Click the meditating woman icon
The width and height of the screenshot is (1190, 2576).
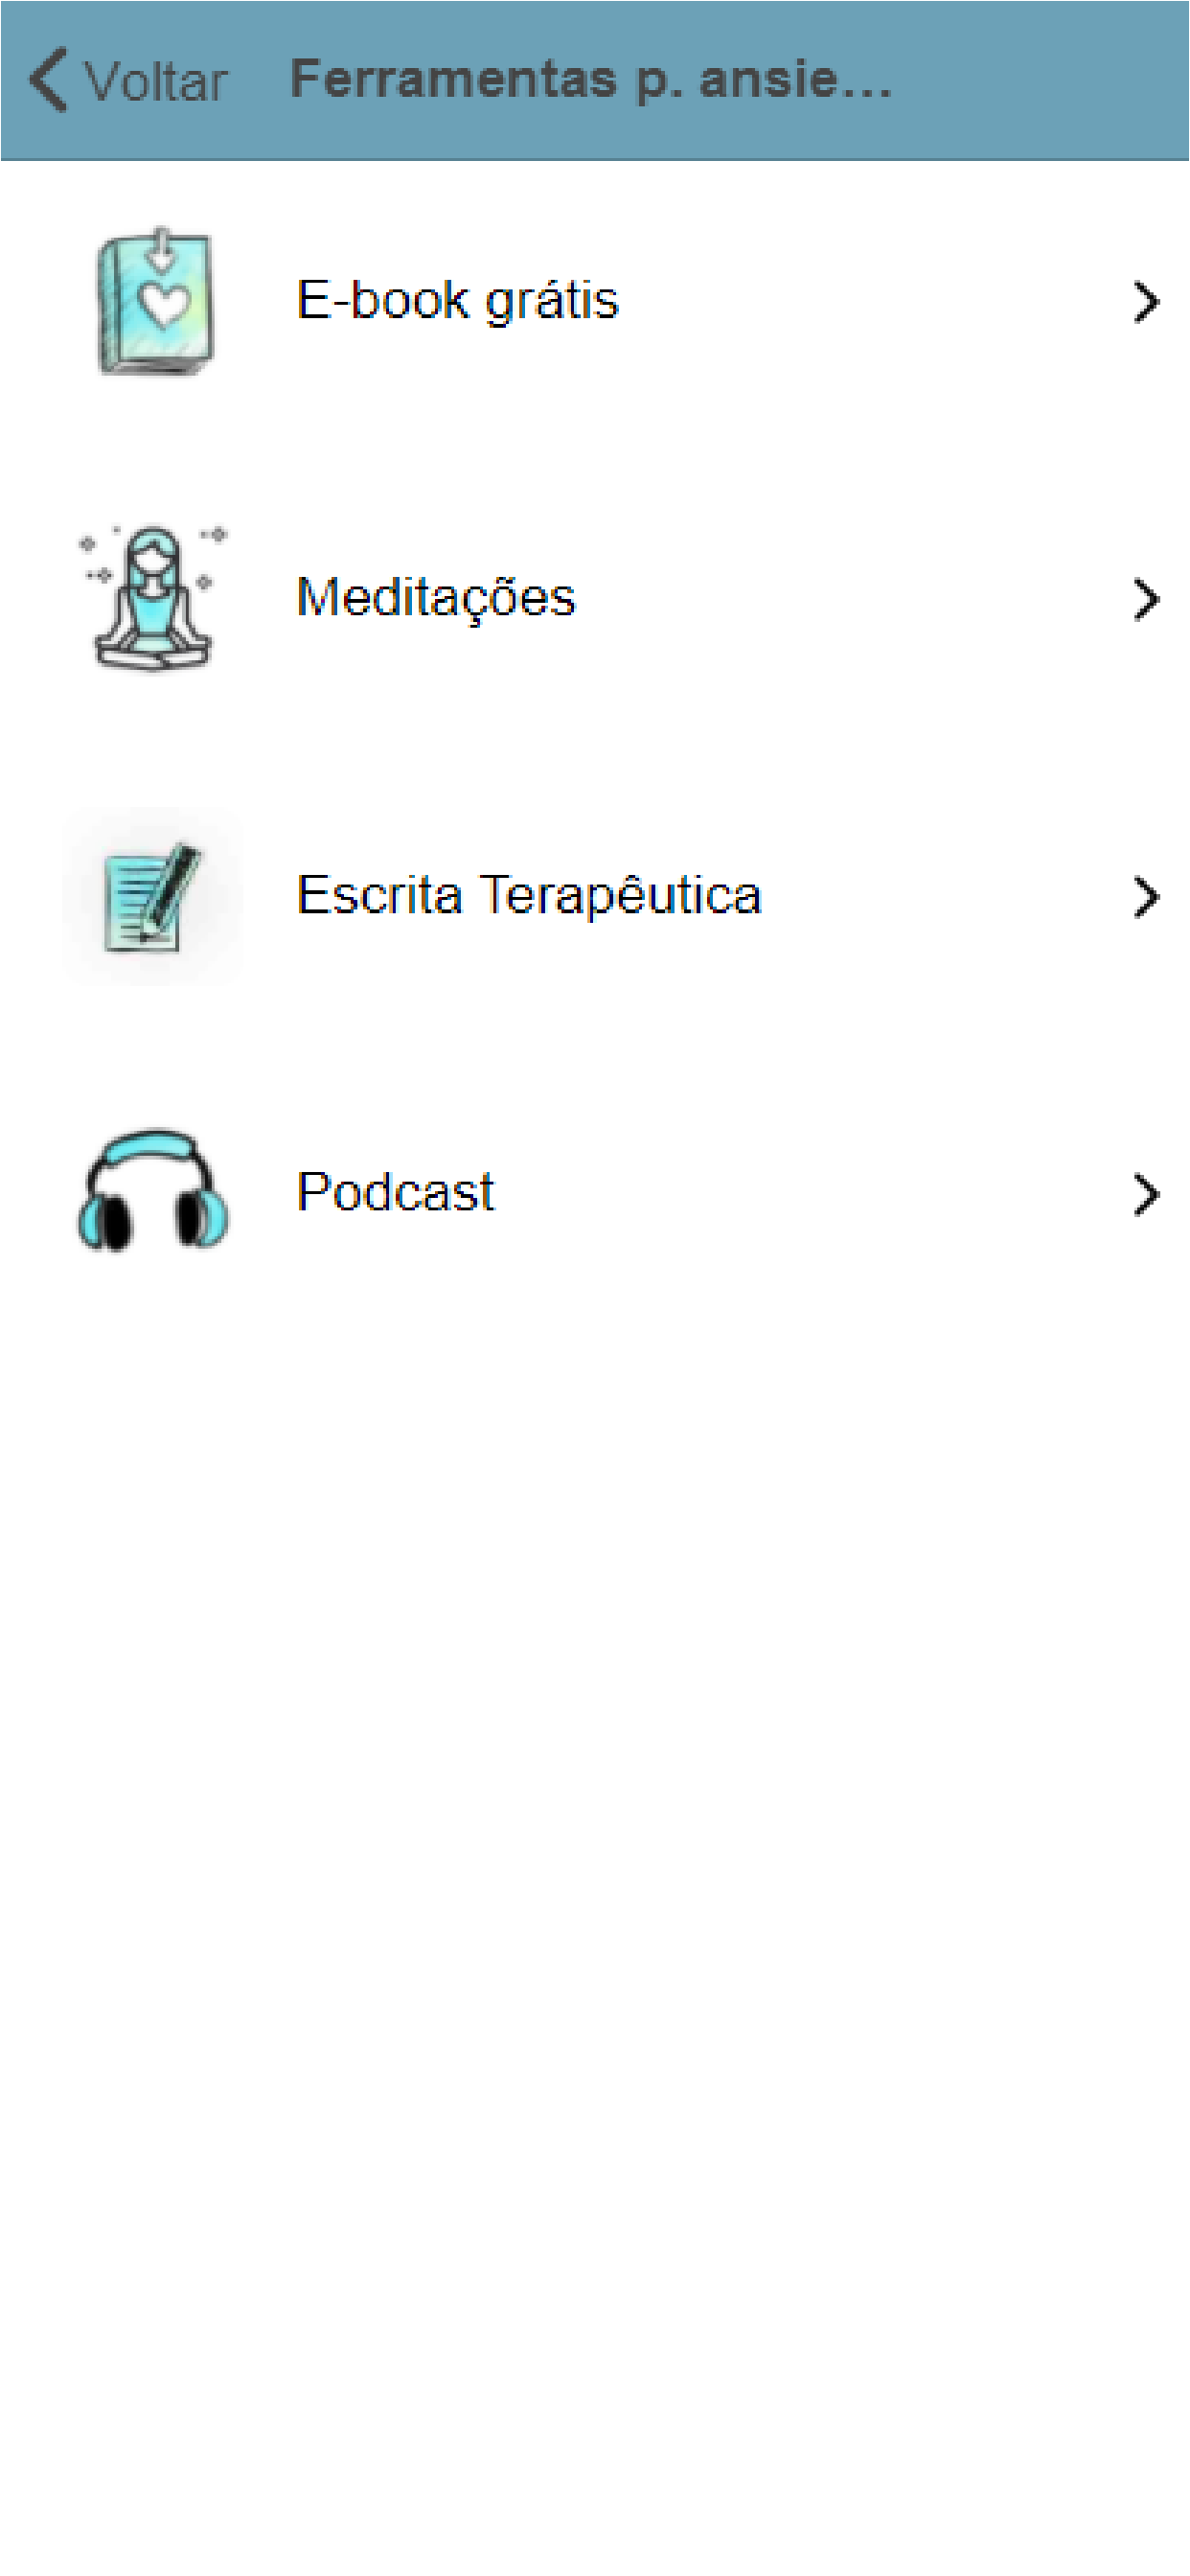[153, 598]
